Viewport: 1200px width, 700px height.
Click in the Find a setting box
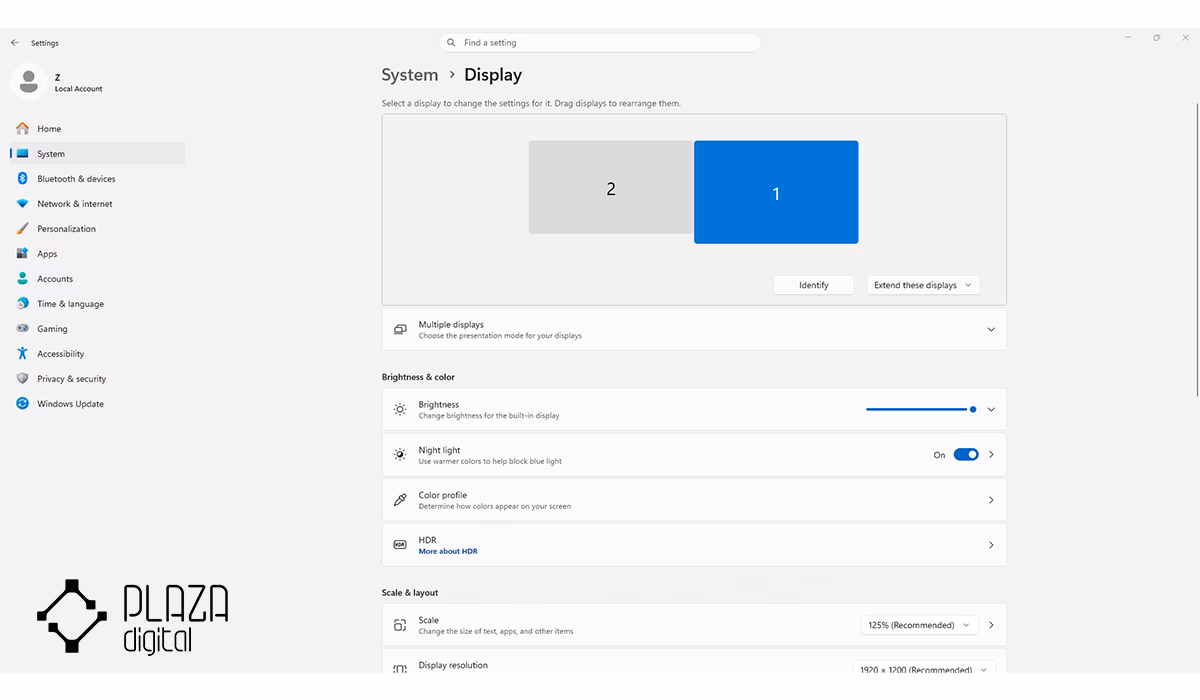(x=600, y=43)
